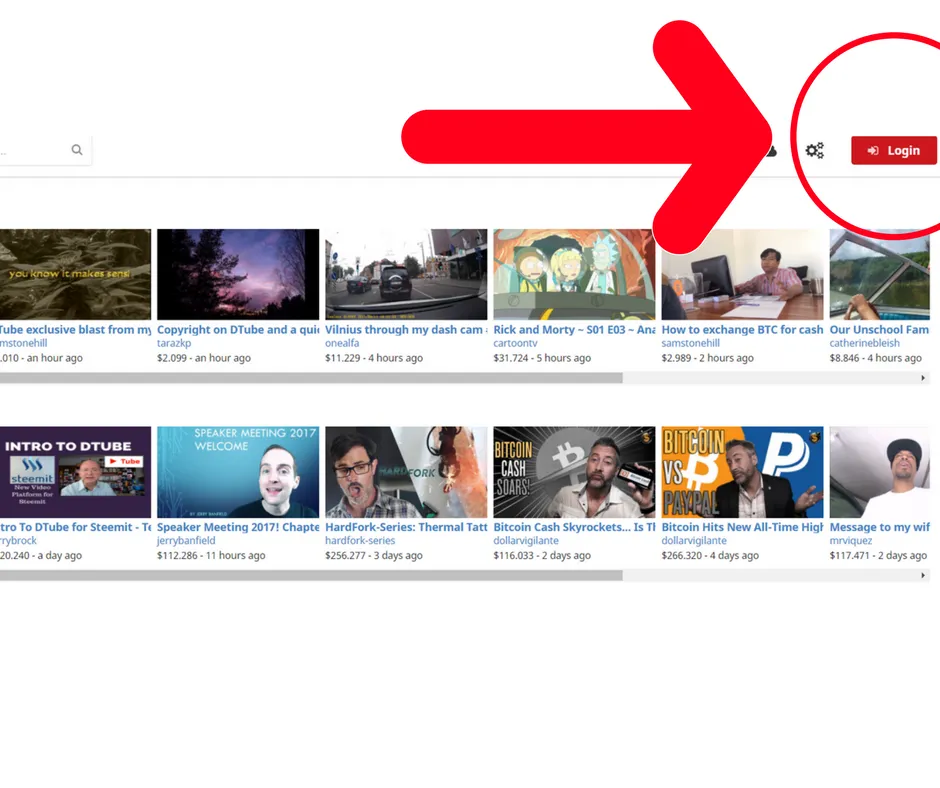Click the second row's horizontal scrollbar thumb
The image size is (940, 788).
311,576
